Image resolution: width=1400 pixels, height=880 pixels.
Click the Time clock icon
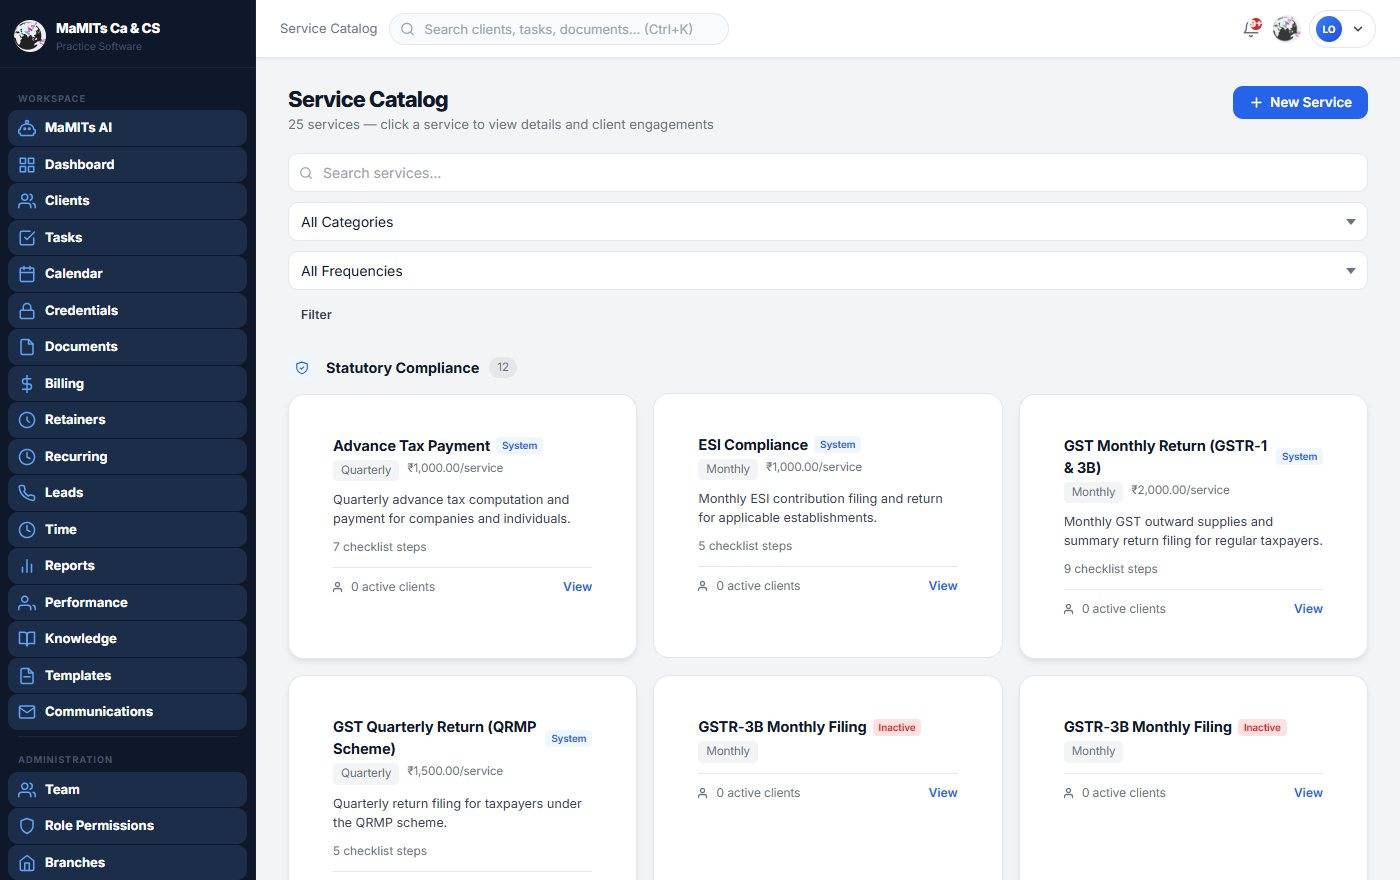tap(27, 529)
